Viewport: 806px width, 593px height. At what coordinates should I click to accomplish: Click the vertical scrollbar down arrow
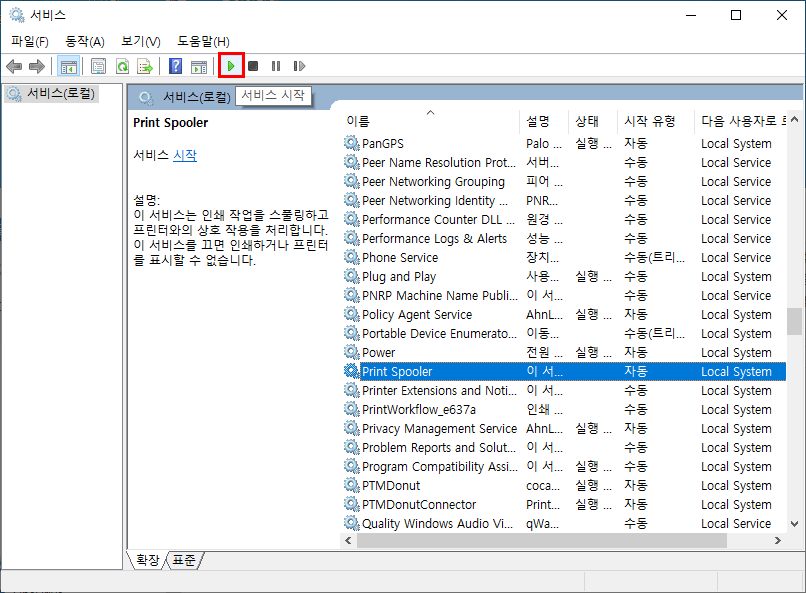click(x=794, y=524)
